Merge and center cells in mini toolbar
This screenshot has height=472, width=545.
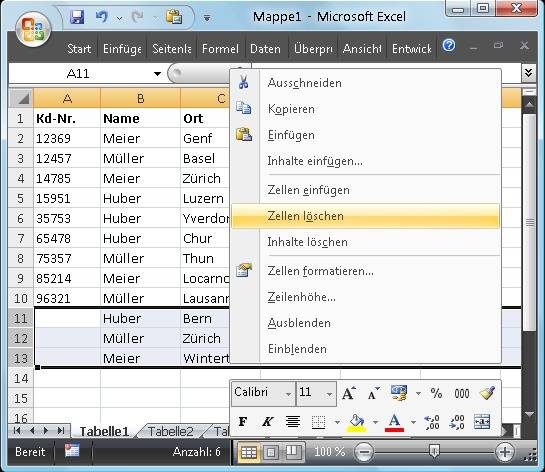482,422
